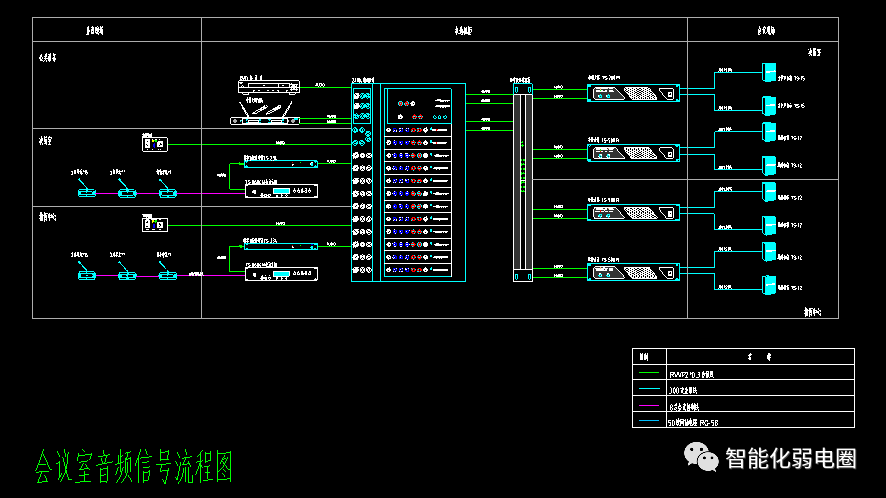The height and width of the screenshot is (498, 886).
Task: Select the third conference microphone in the bottom row
Action: click(x=167, y=271)
